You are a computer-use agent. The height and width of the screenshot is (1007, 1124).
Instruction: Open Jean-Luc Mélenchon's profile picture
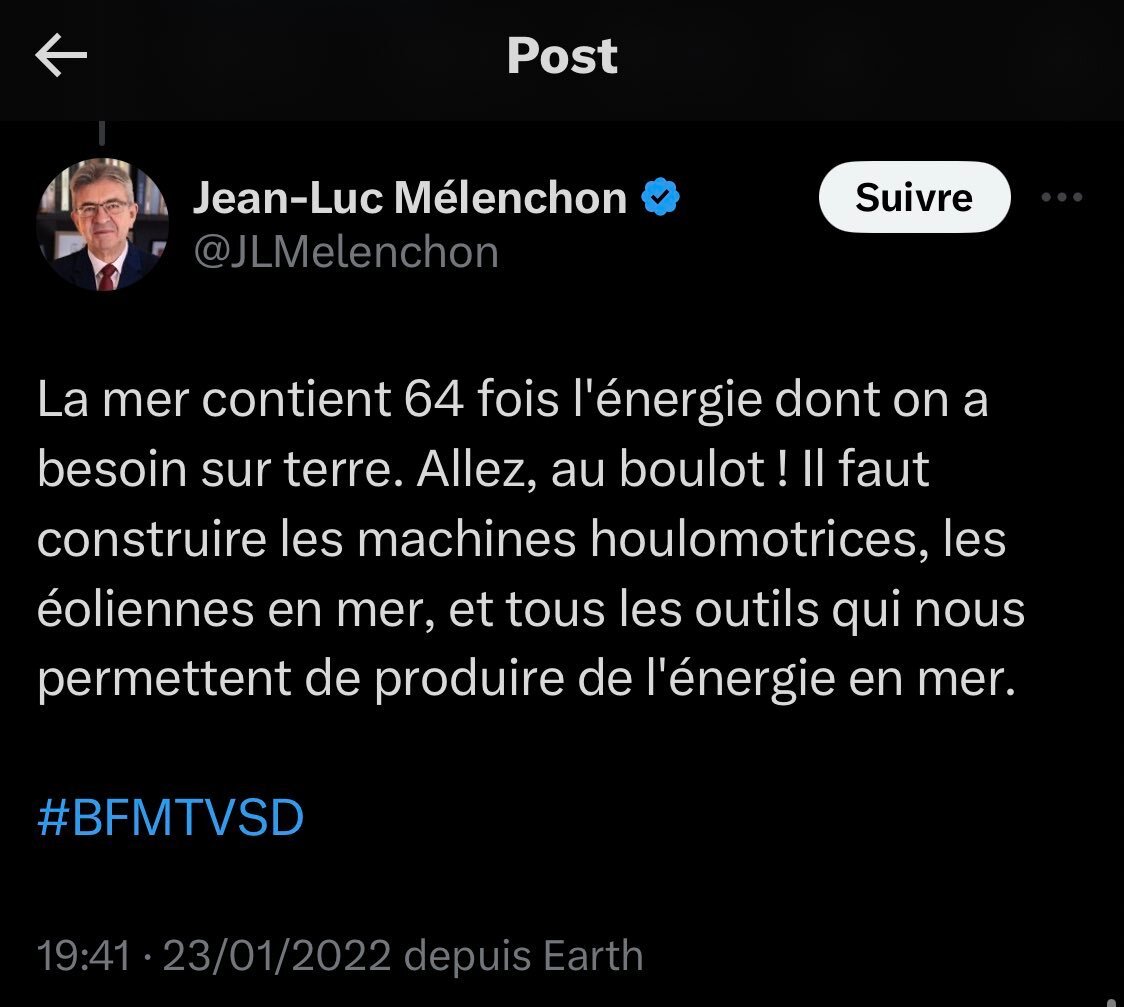[103, 224]
